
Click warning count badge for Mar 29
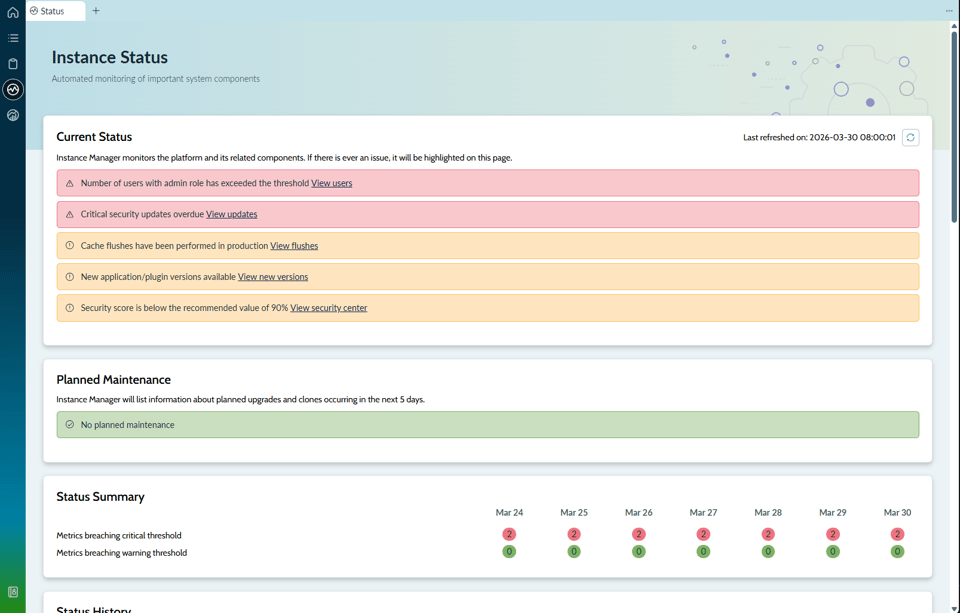coord(833,552)
